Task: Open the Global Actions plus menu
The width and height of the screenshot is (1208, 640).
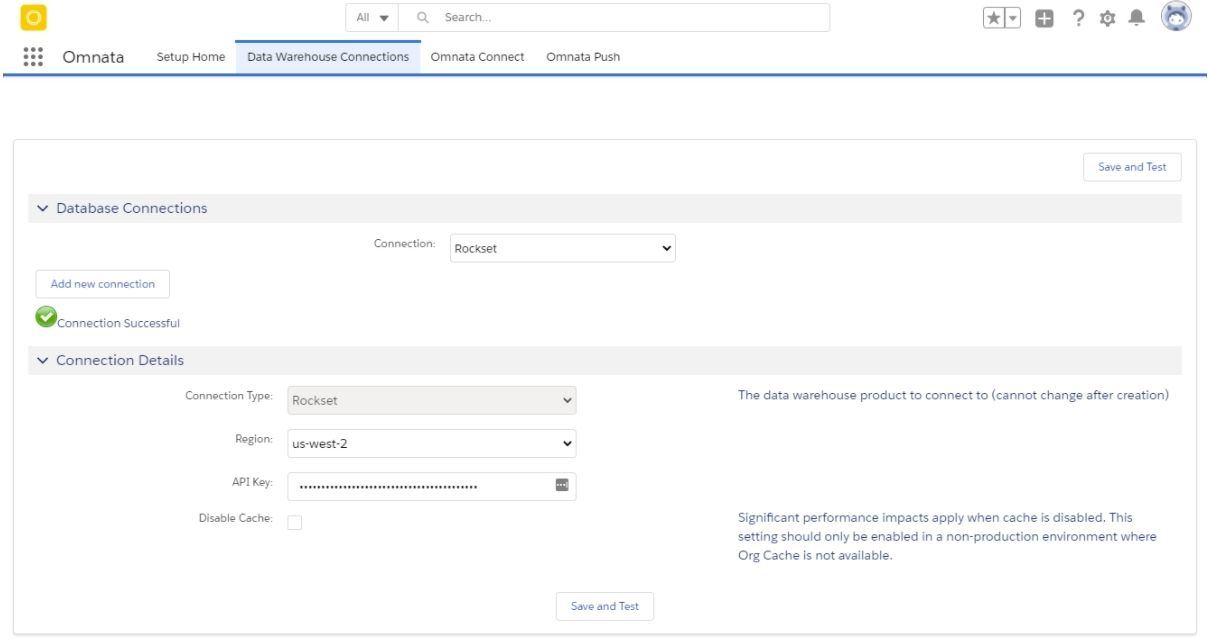Action: pos(1045,18)
